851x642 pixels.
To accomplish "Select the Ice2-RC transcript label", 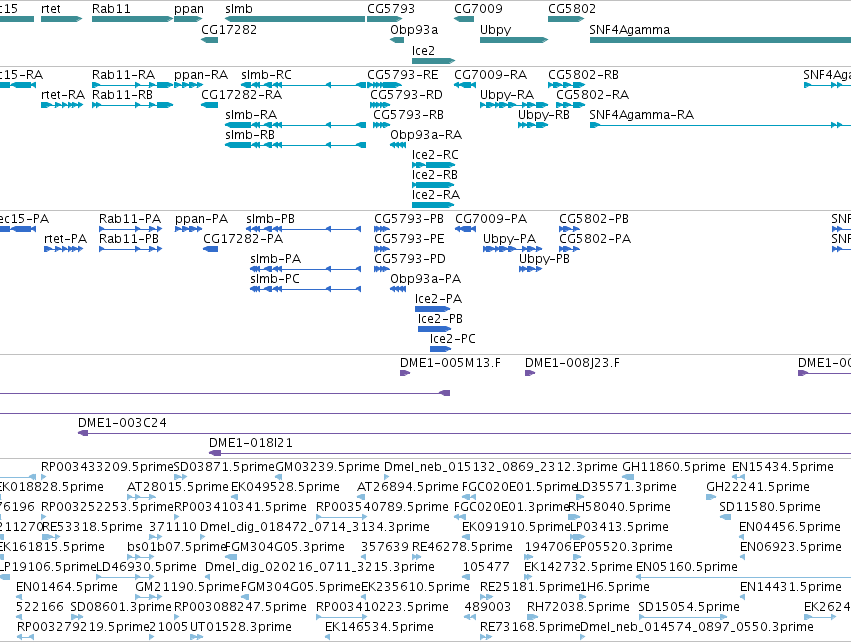I will [x=435, y=155].
